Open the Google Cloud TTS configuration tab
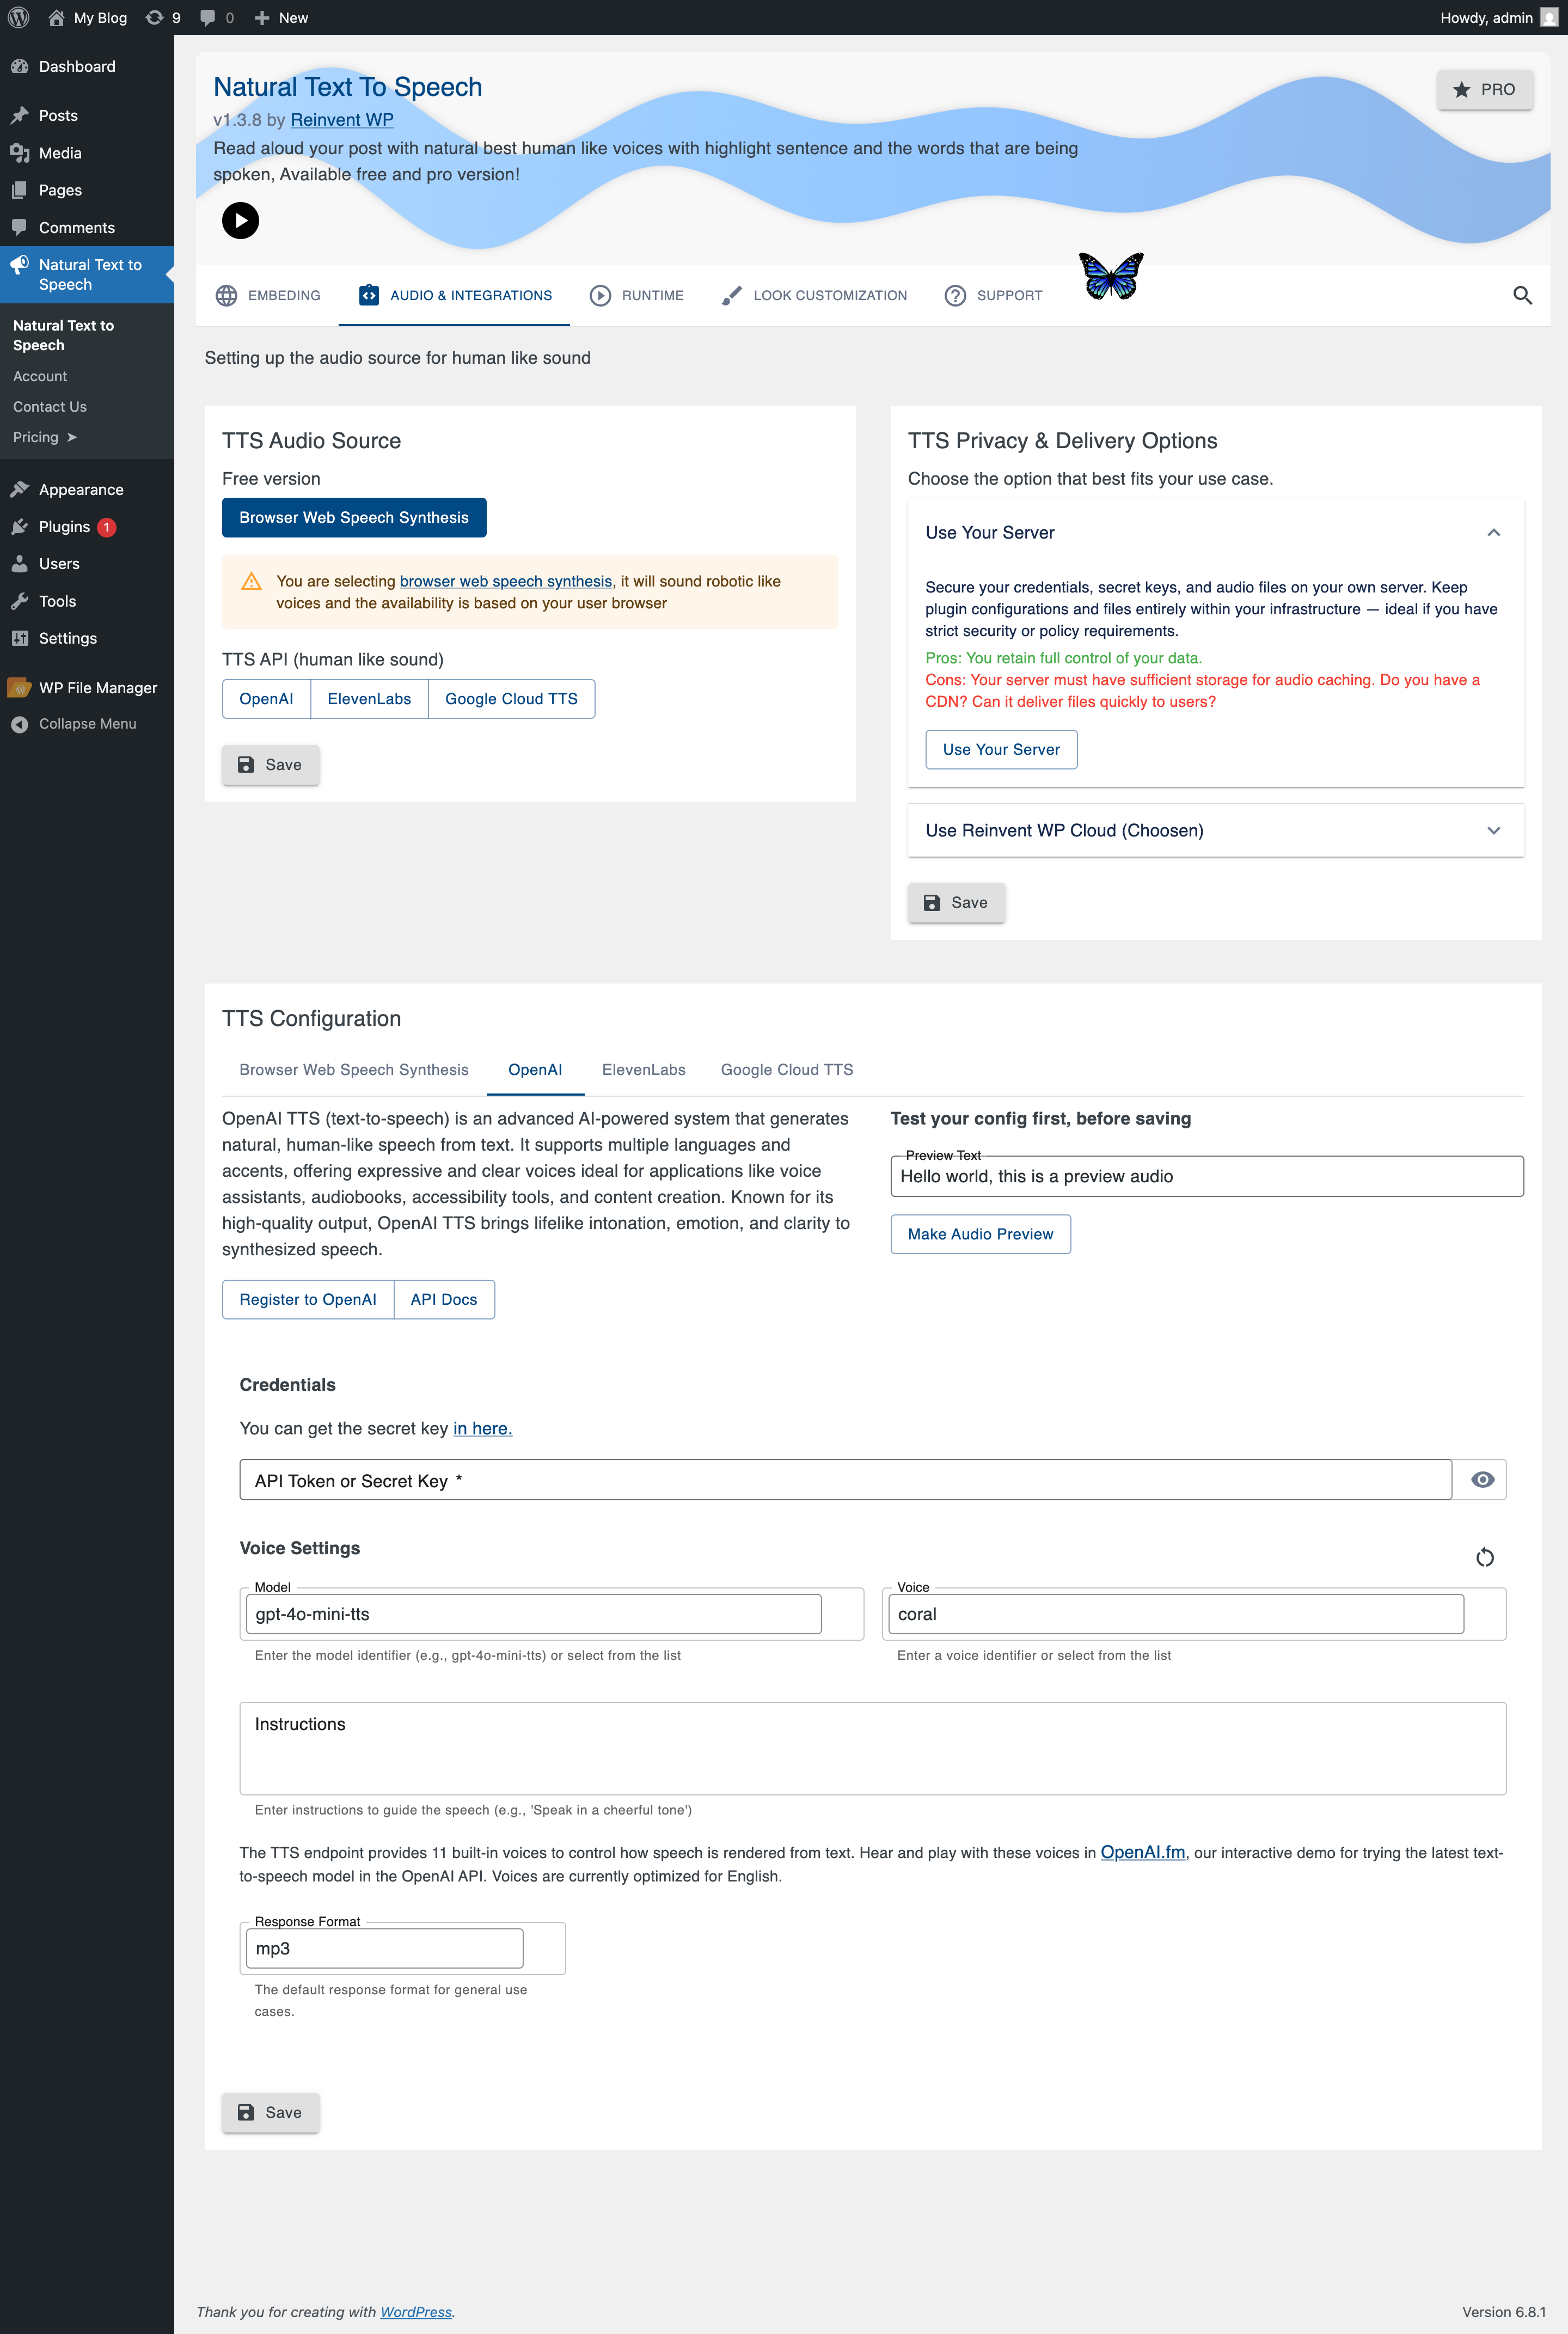Image resolution: width=1568 pixels, height=2334 pixels. (x=787, y=1070)
